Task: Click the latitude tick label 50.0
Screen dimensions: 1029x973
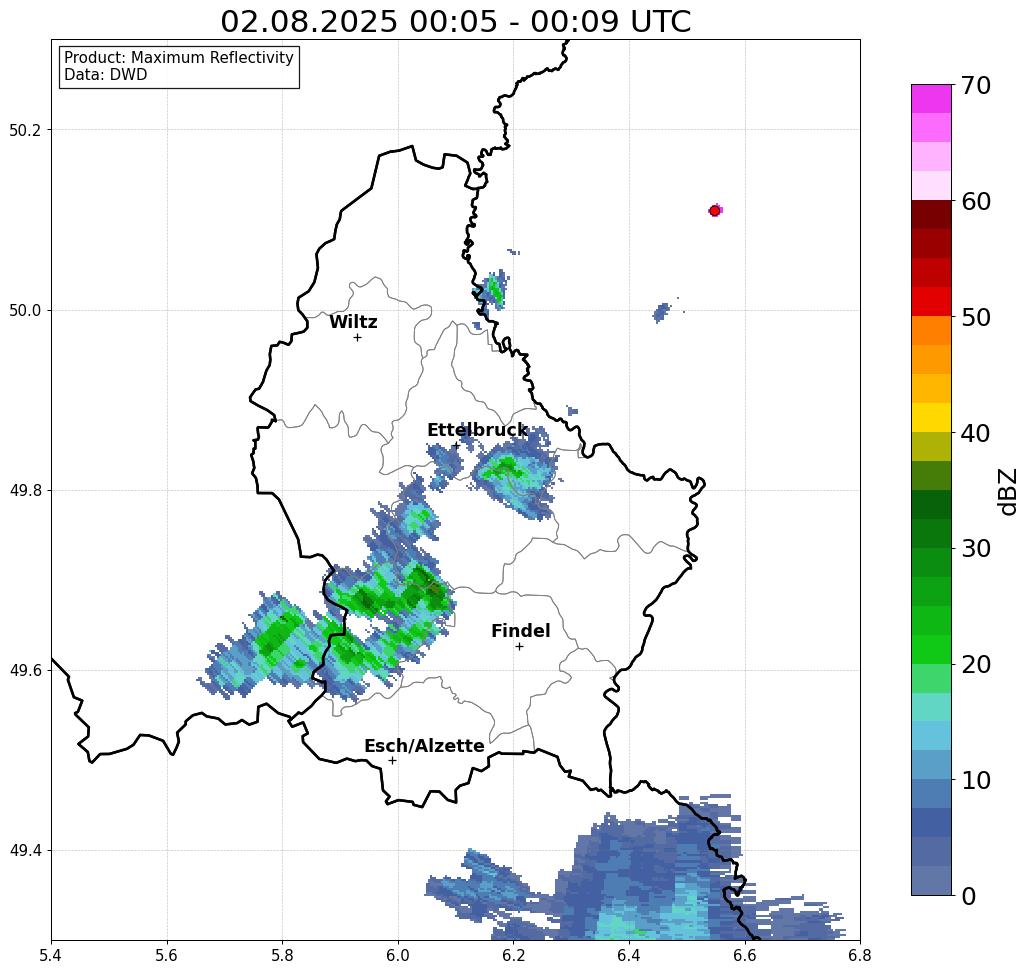Action: click(x=25, y=310)
